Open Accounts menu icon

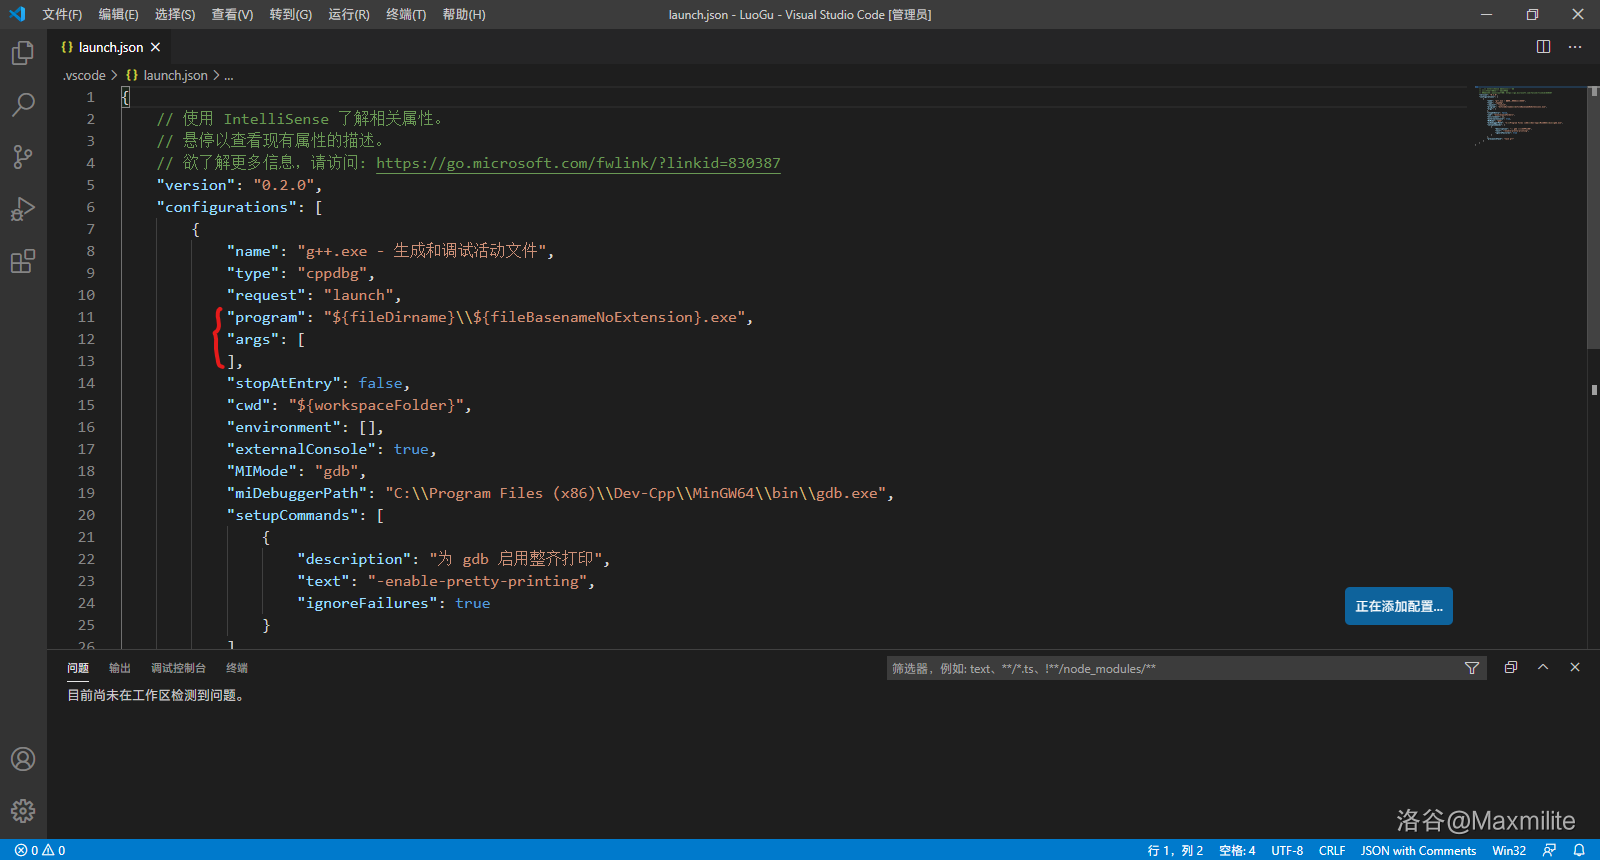pos(23,759)
